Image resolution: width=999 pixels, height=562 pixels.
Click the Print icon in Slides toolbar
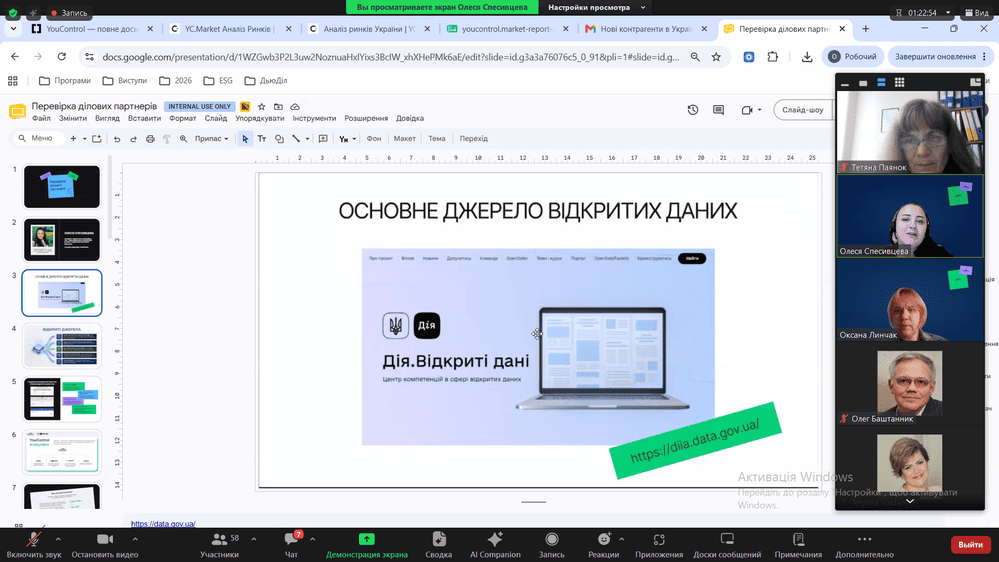[150, 138]
